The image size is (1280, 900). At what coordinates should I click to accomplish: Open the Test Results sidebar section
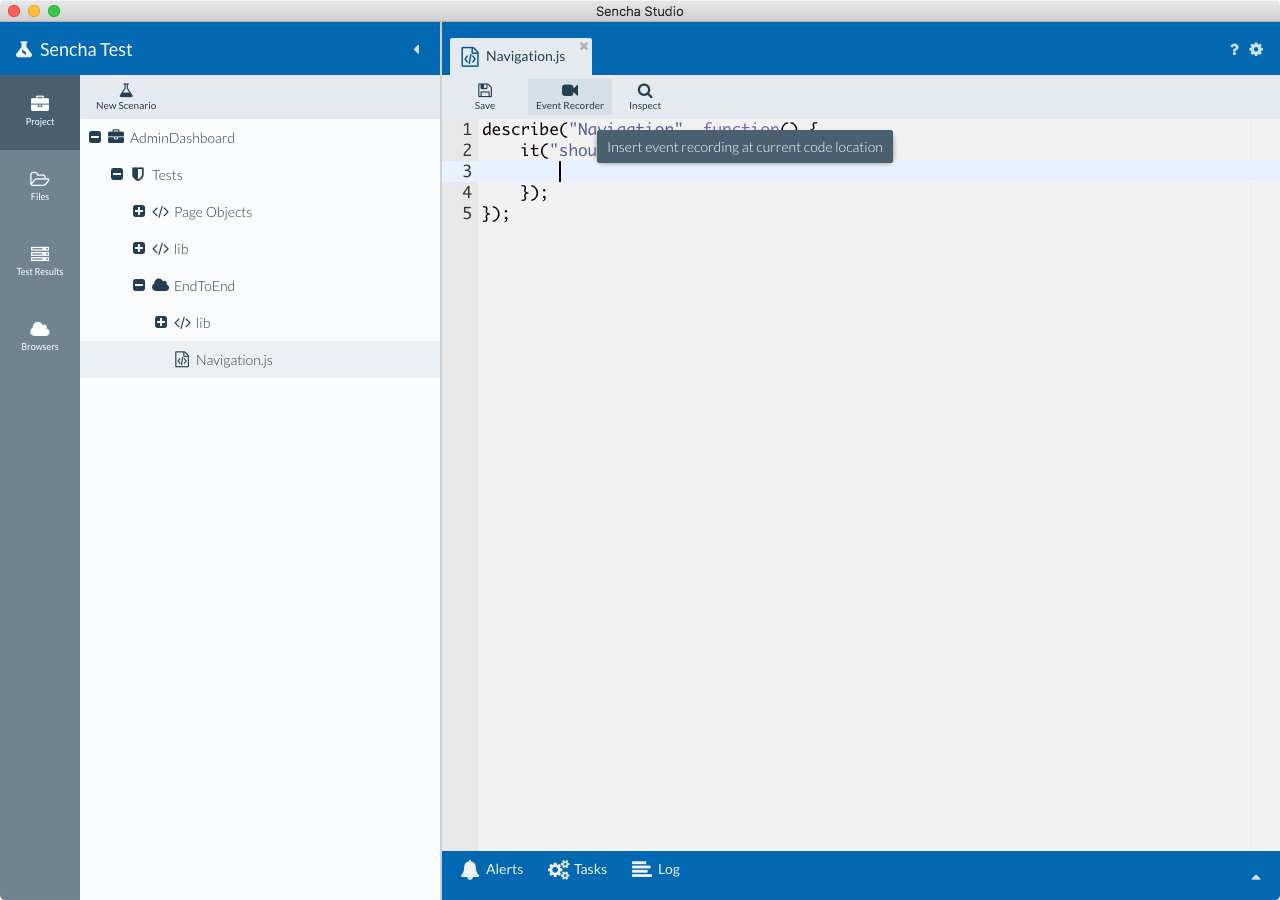[40, 262]
